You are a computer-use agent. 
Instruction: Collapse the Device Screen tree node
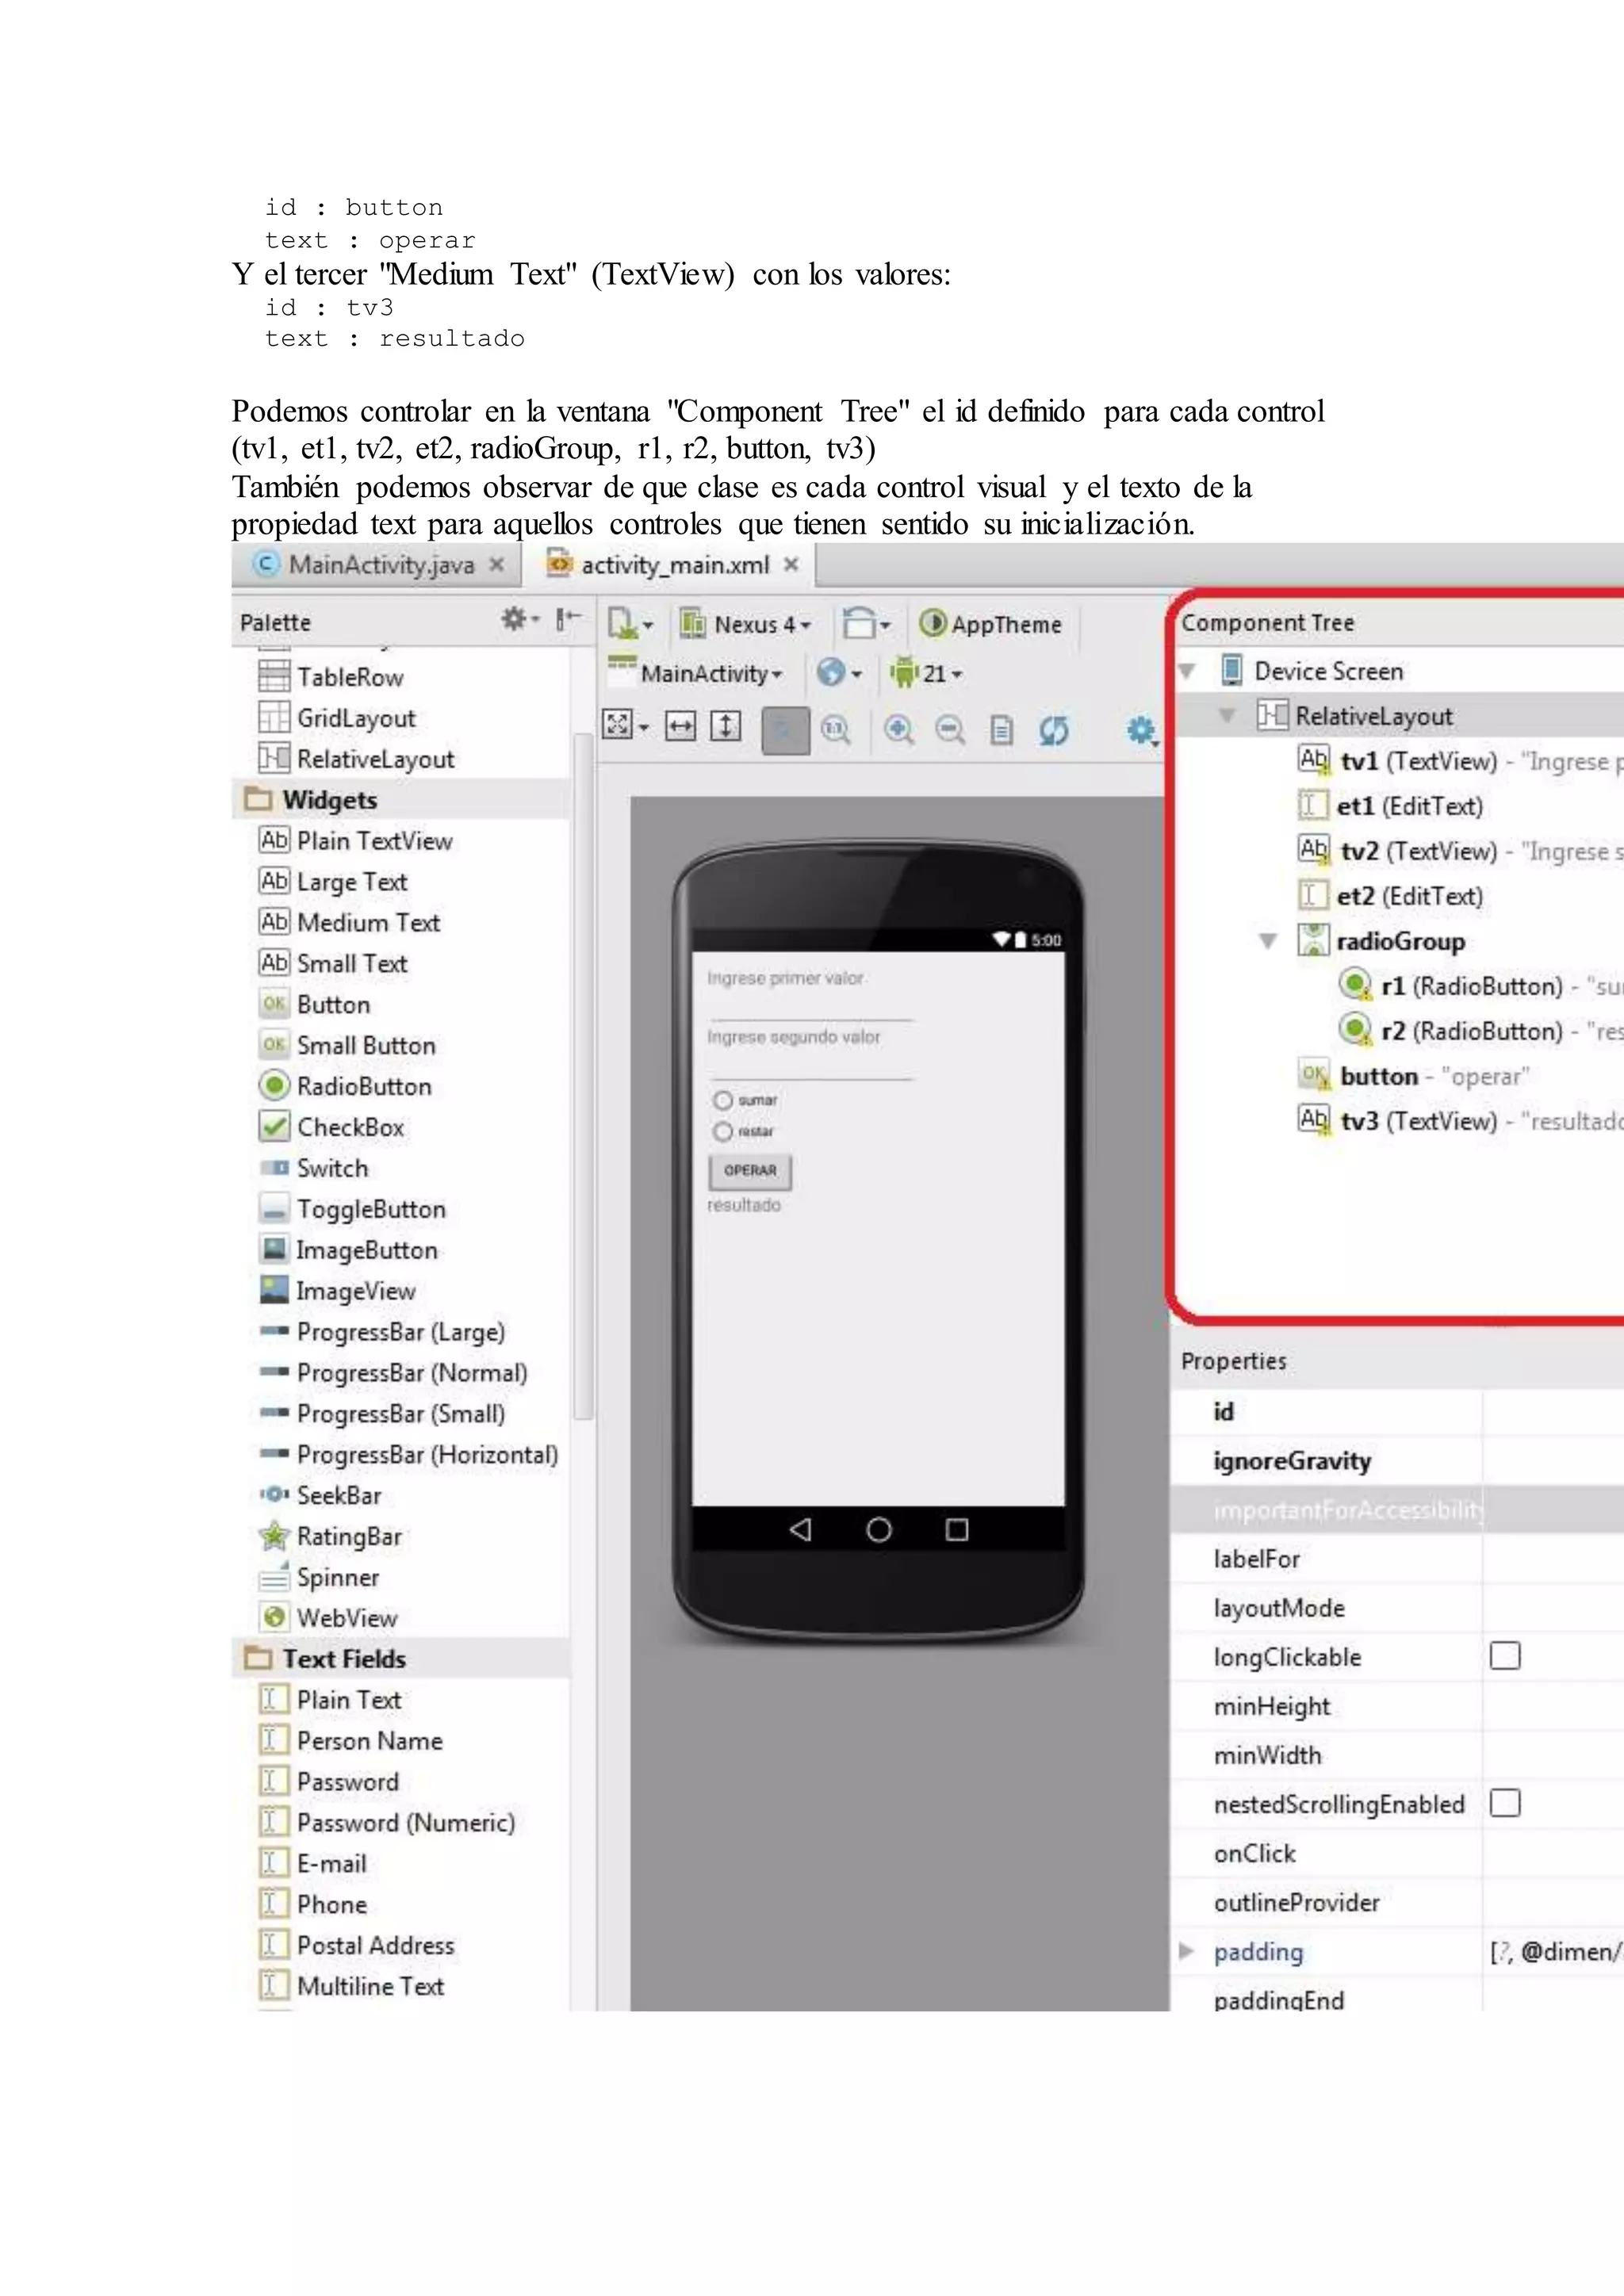click(1187, 671)
